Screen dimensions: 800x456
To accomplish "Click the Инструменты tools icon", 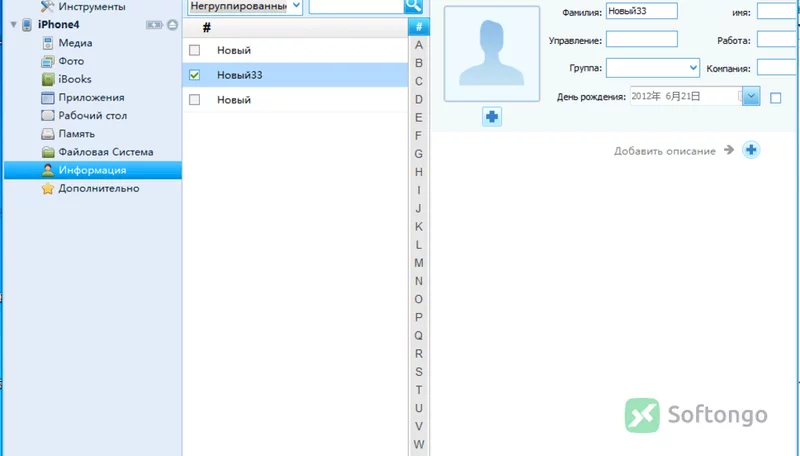I will (47, 7).
